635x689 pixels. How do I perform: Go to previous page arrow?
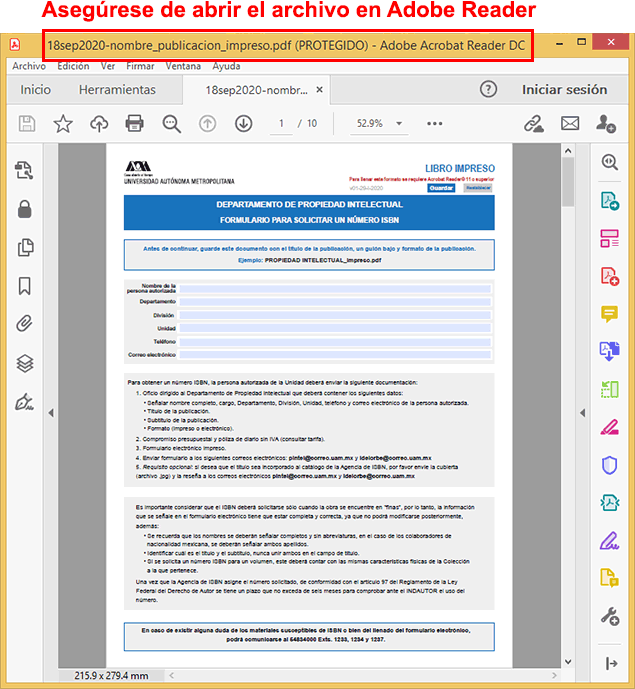(207, 123)
